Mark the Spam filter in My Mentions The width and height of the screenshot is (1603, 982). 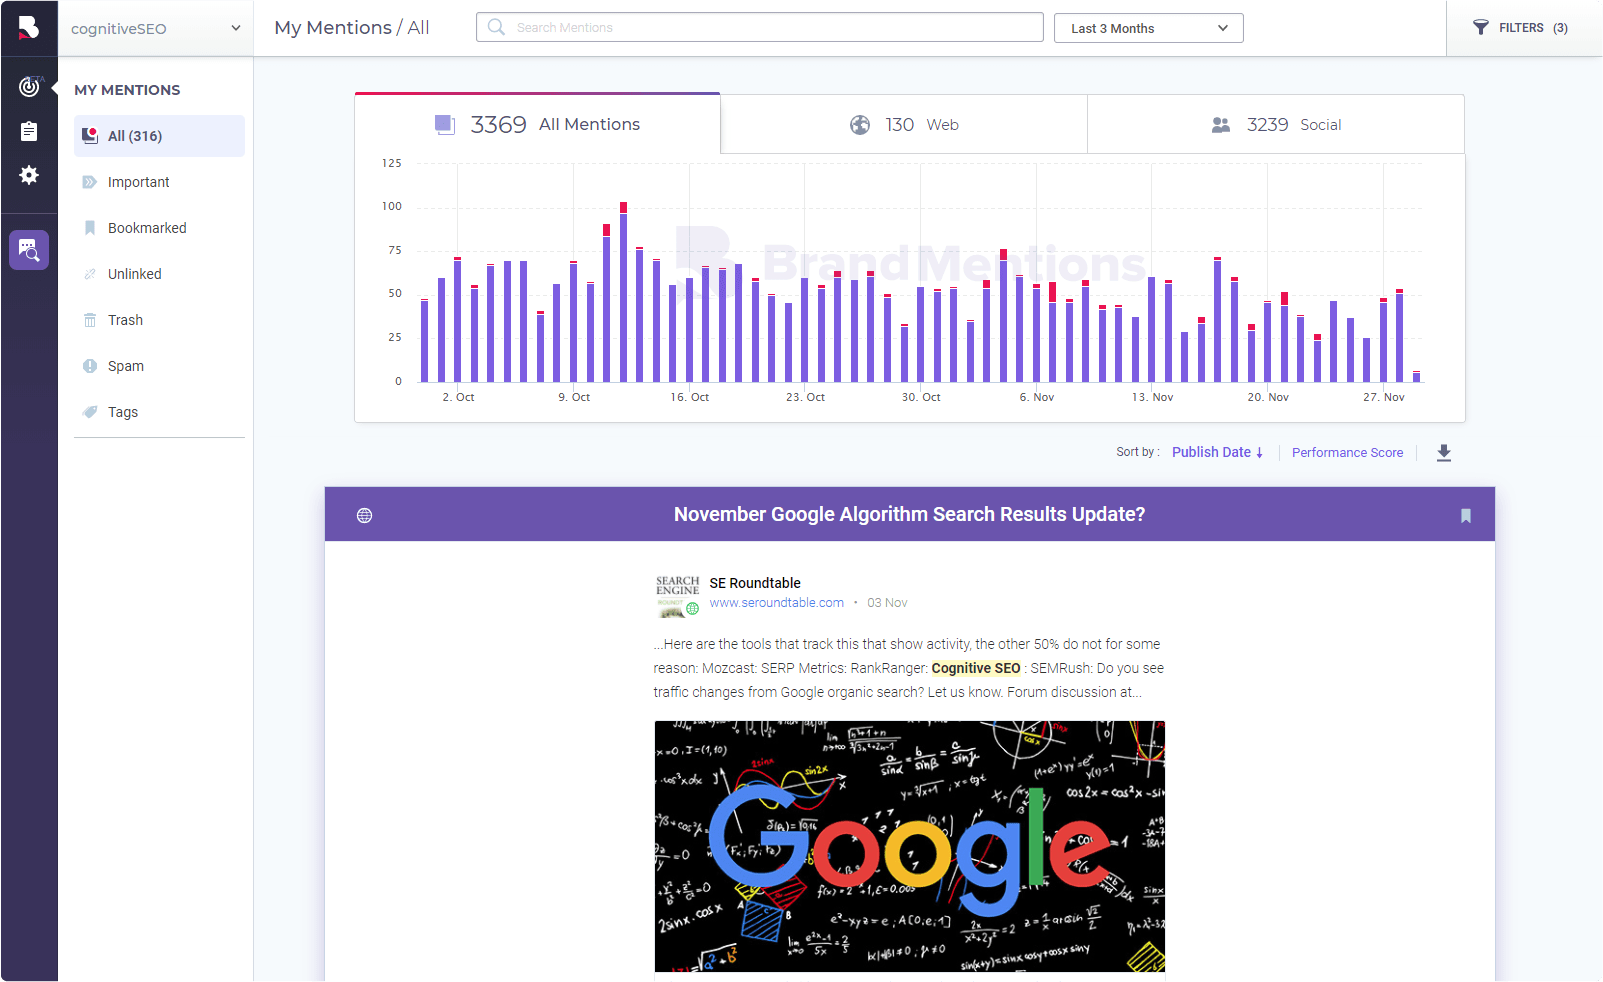coord(125,366)
